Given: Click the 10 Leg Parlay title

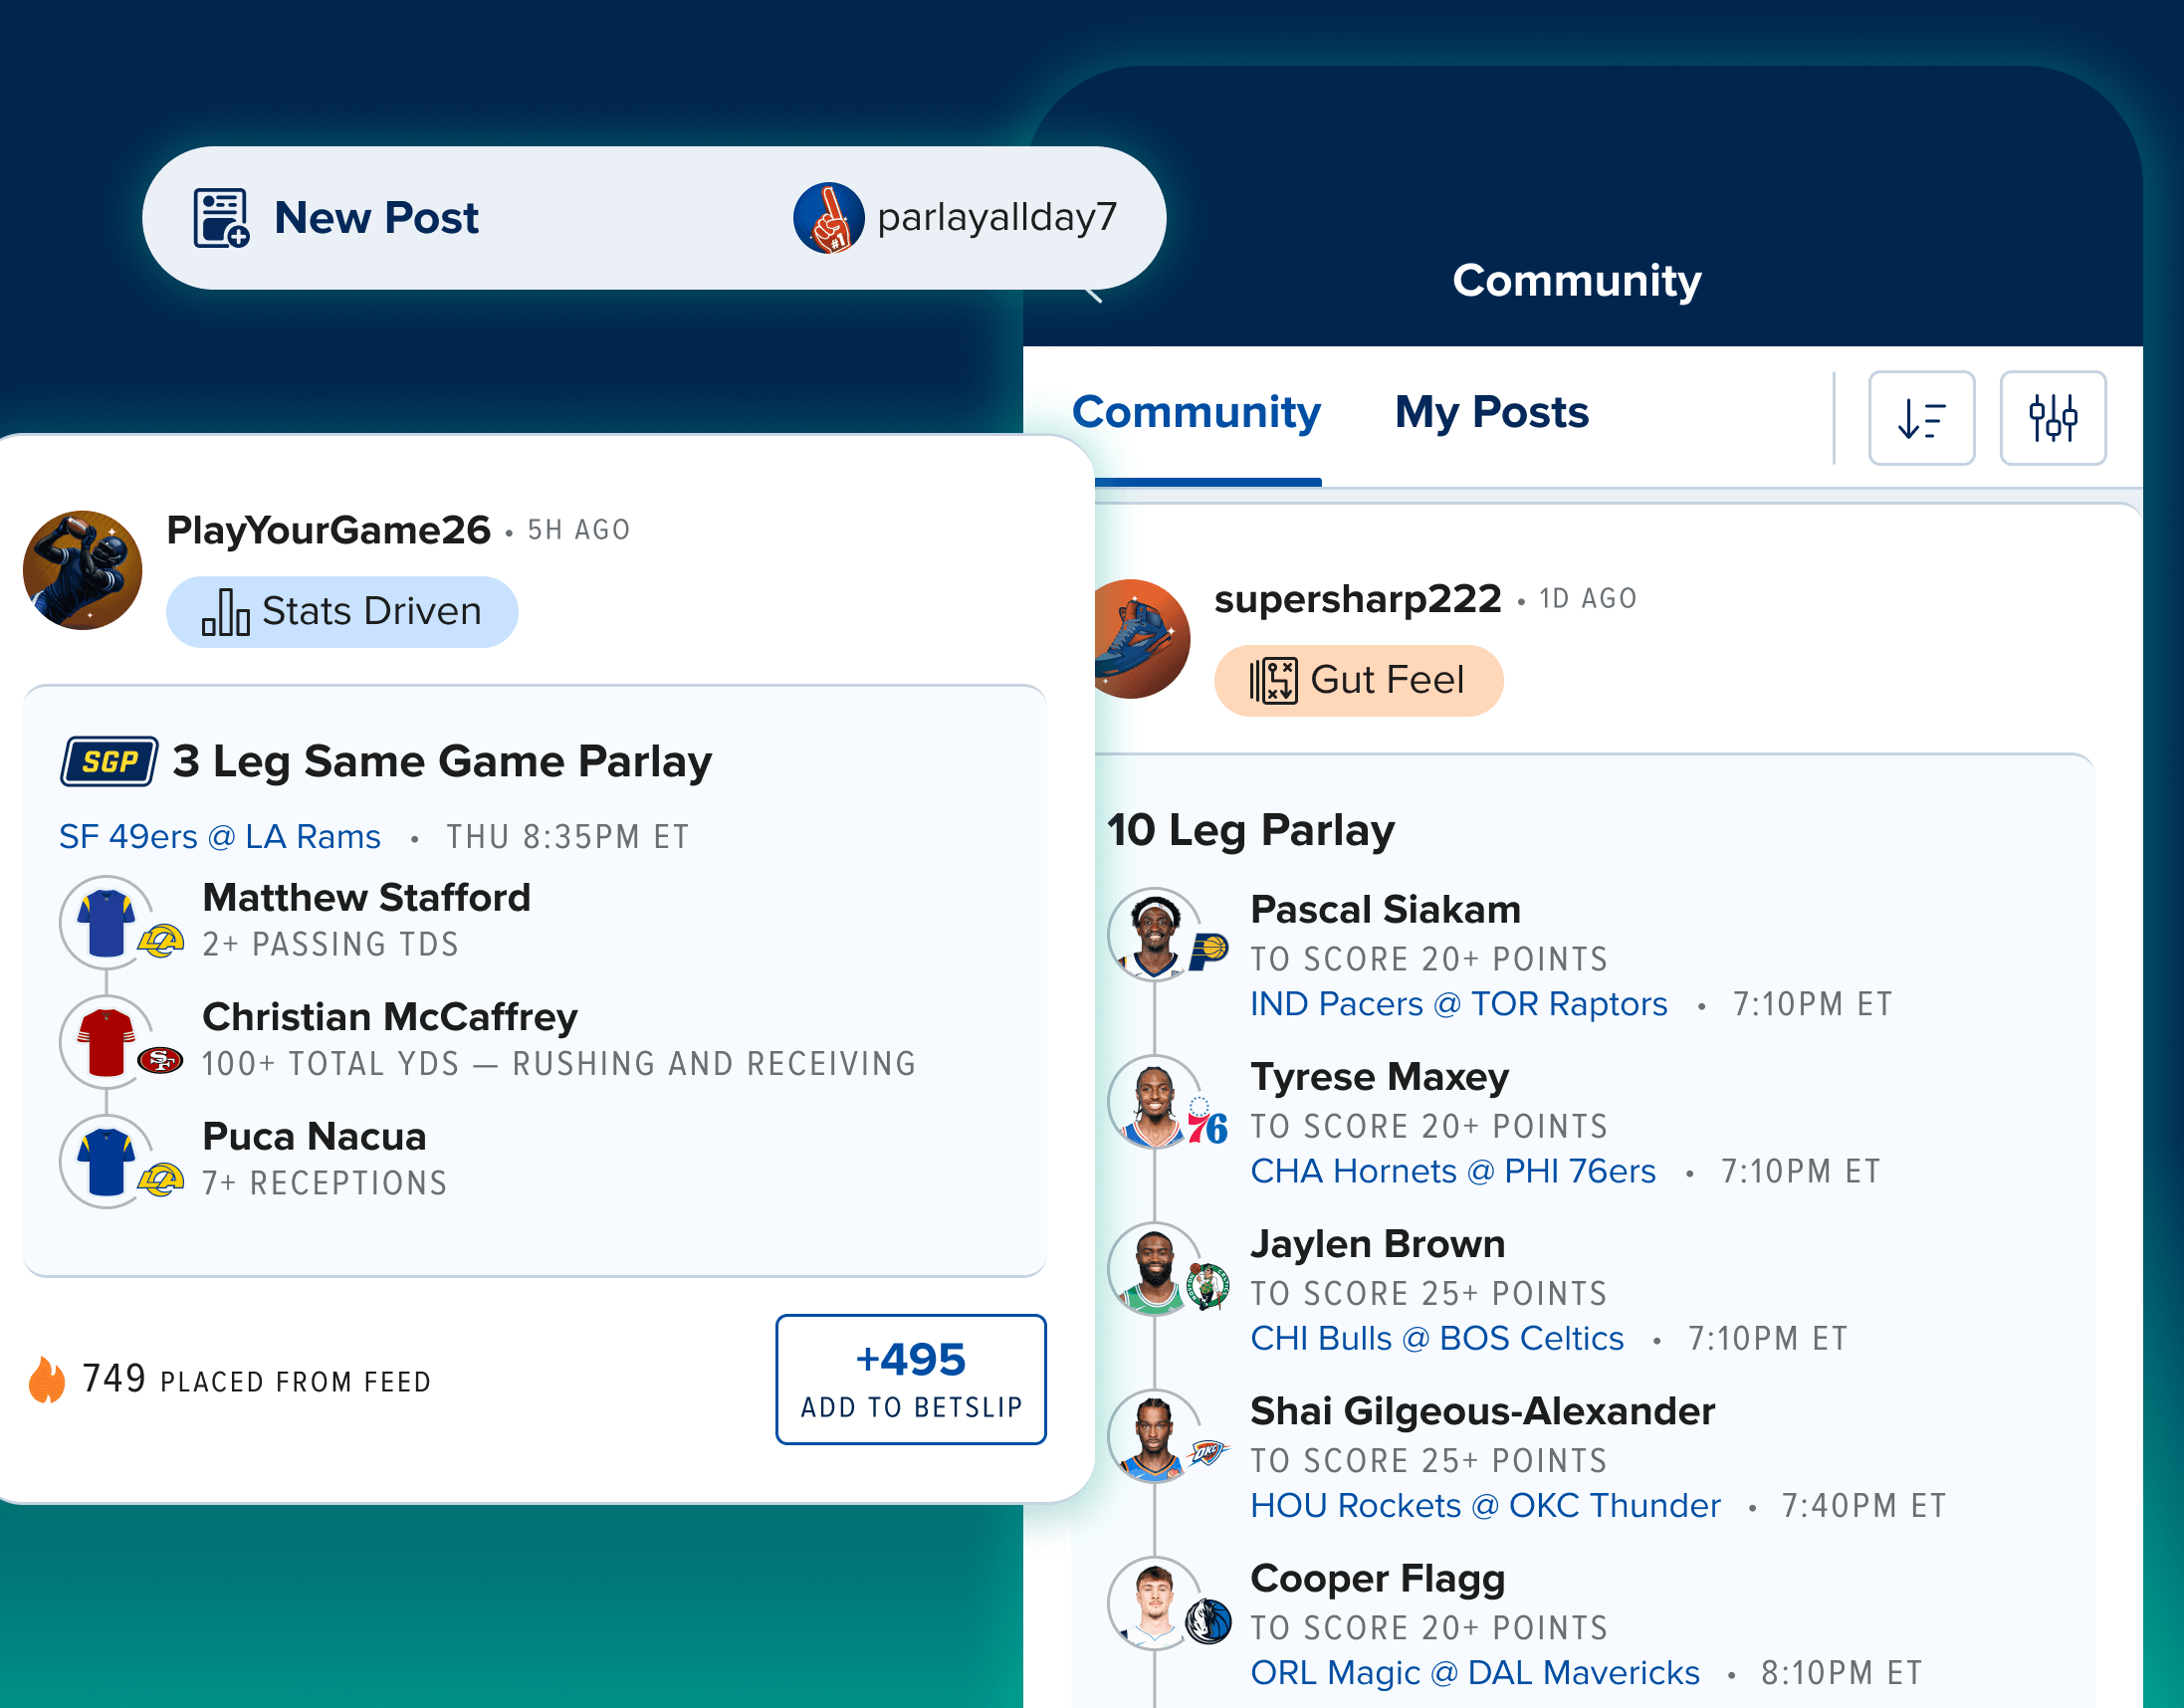Looking at the screenshot, I should [x=1251, y=830].
